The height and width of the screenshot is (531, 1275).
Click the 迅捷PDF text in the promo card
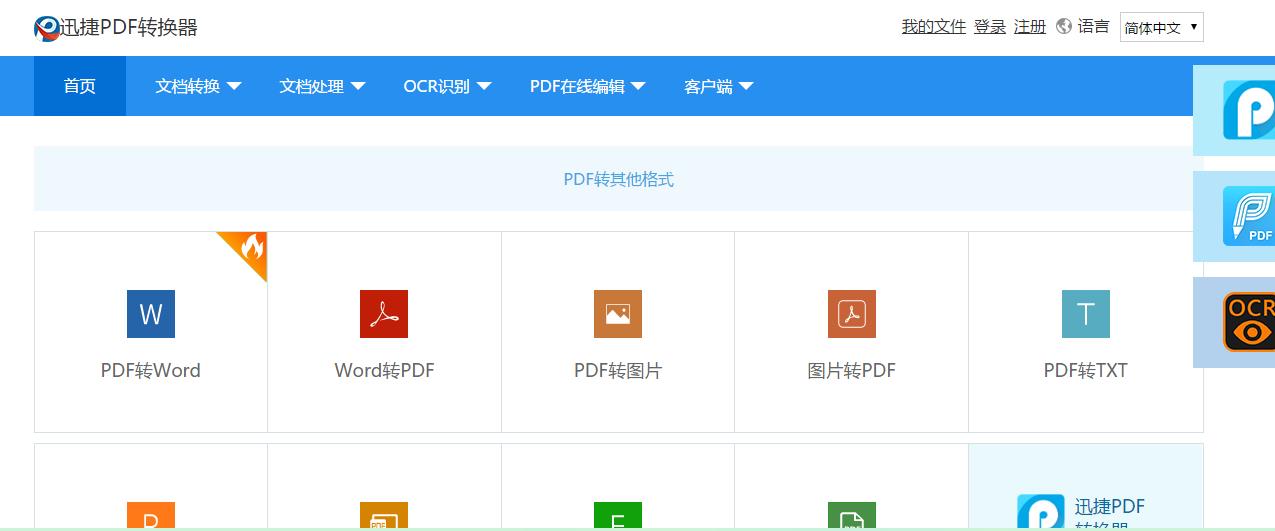(x=1110, y=507)
